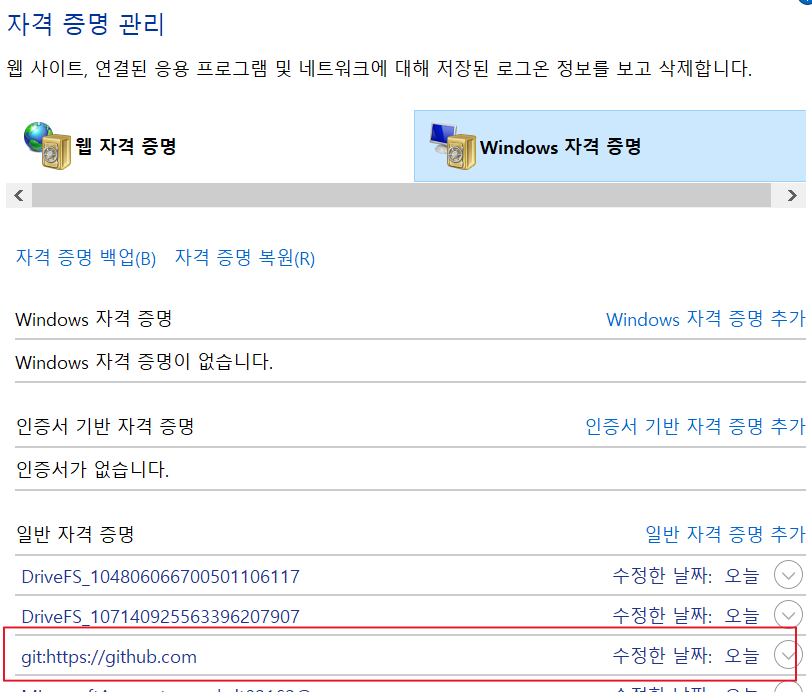This screenshot has height=692, width=812.
Task: Click the 일반 자격 증명 추가 link
Action: pos(726,534)
